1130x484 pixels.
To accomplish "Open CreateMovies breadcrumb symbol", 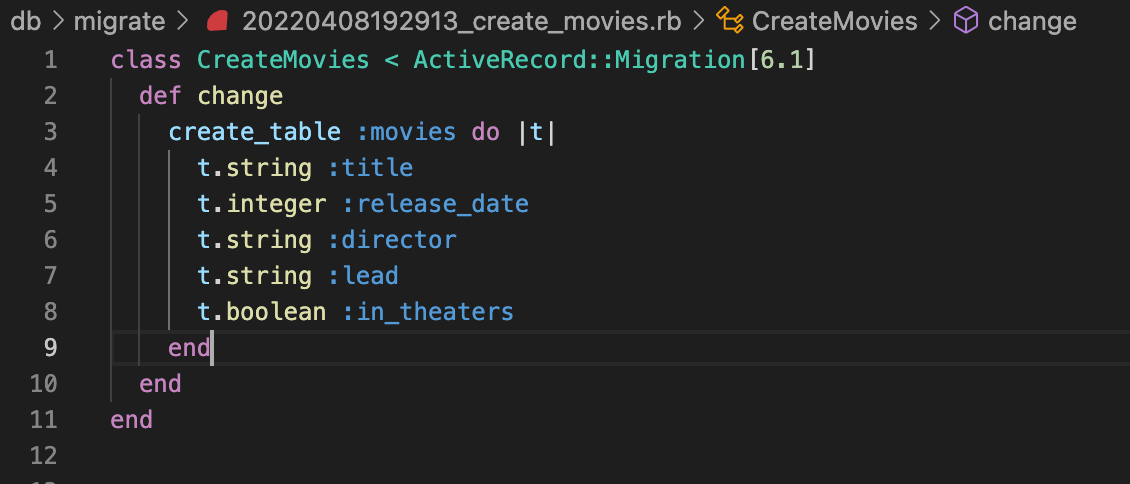I will [835, 22].
